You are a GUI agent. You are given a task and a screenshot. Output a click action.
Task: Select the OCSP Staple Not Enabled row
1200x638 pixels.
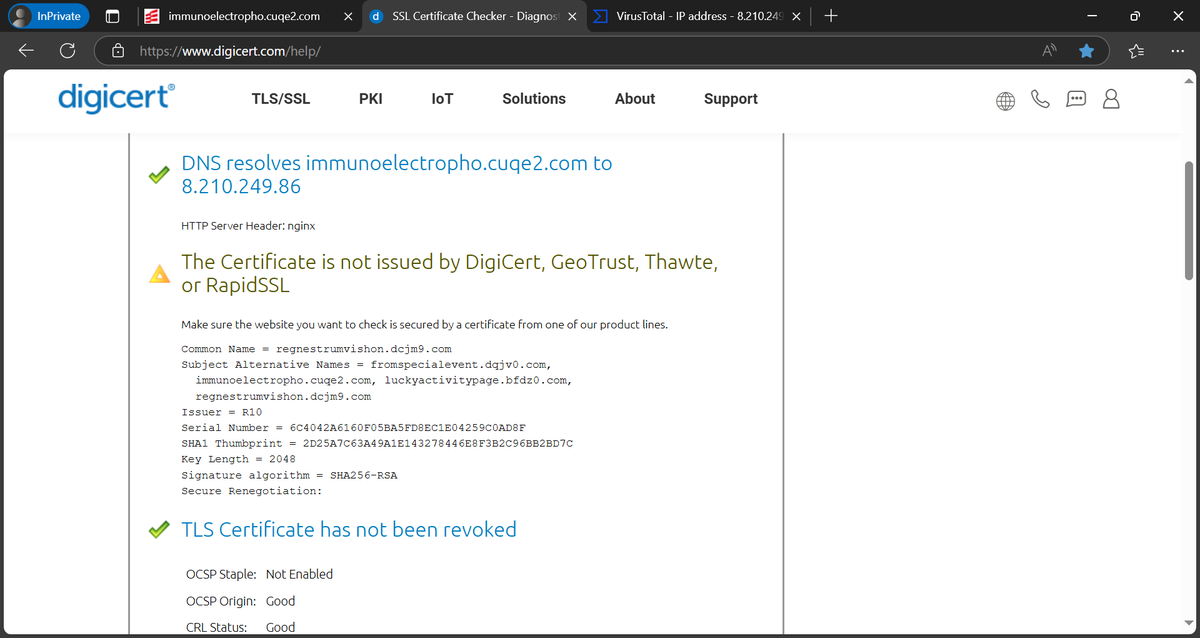coord(259,574)
